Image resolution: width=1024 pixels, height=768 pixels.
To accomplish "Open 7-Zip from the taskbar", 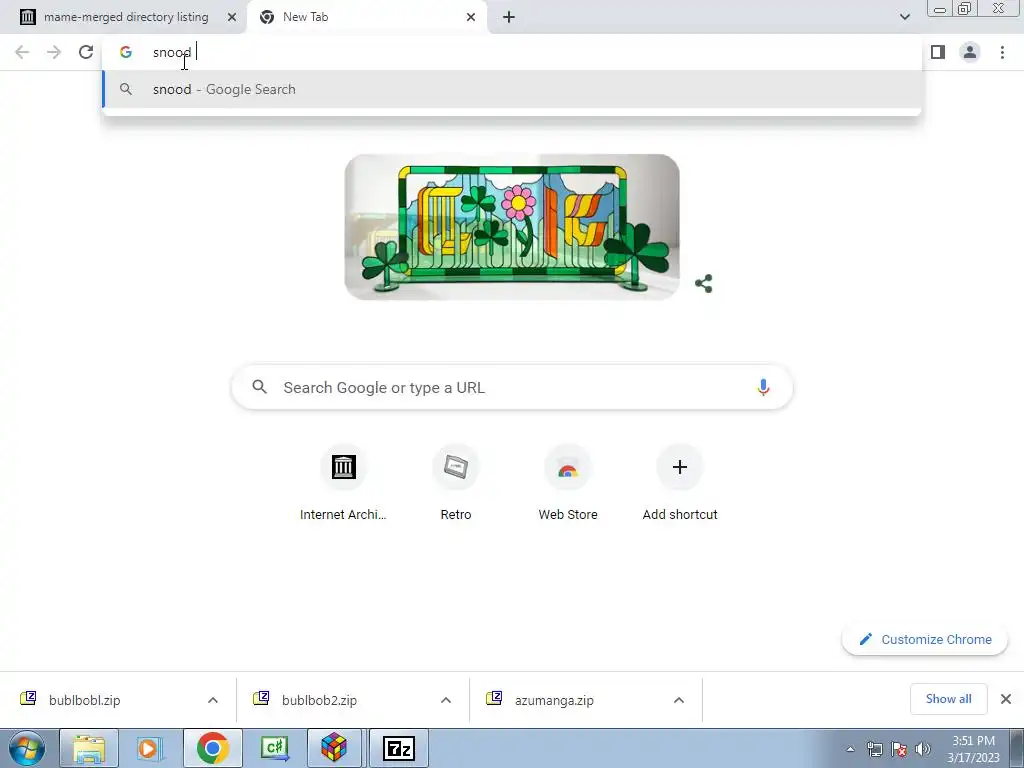I will [x=398, y=748].
